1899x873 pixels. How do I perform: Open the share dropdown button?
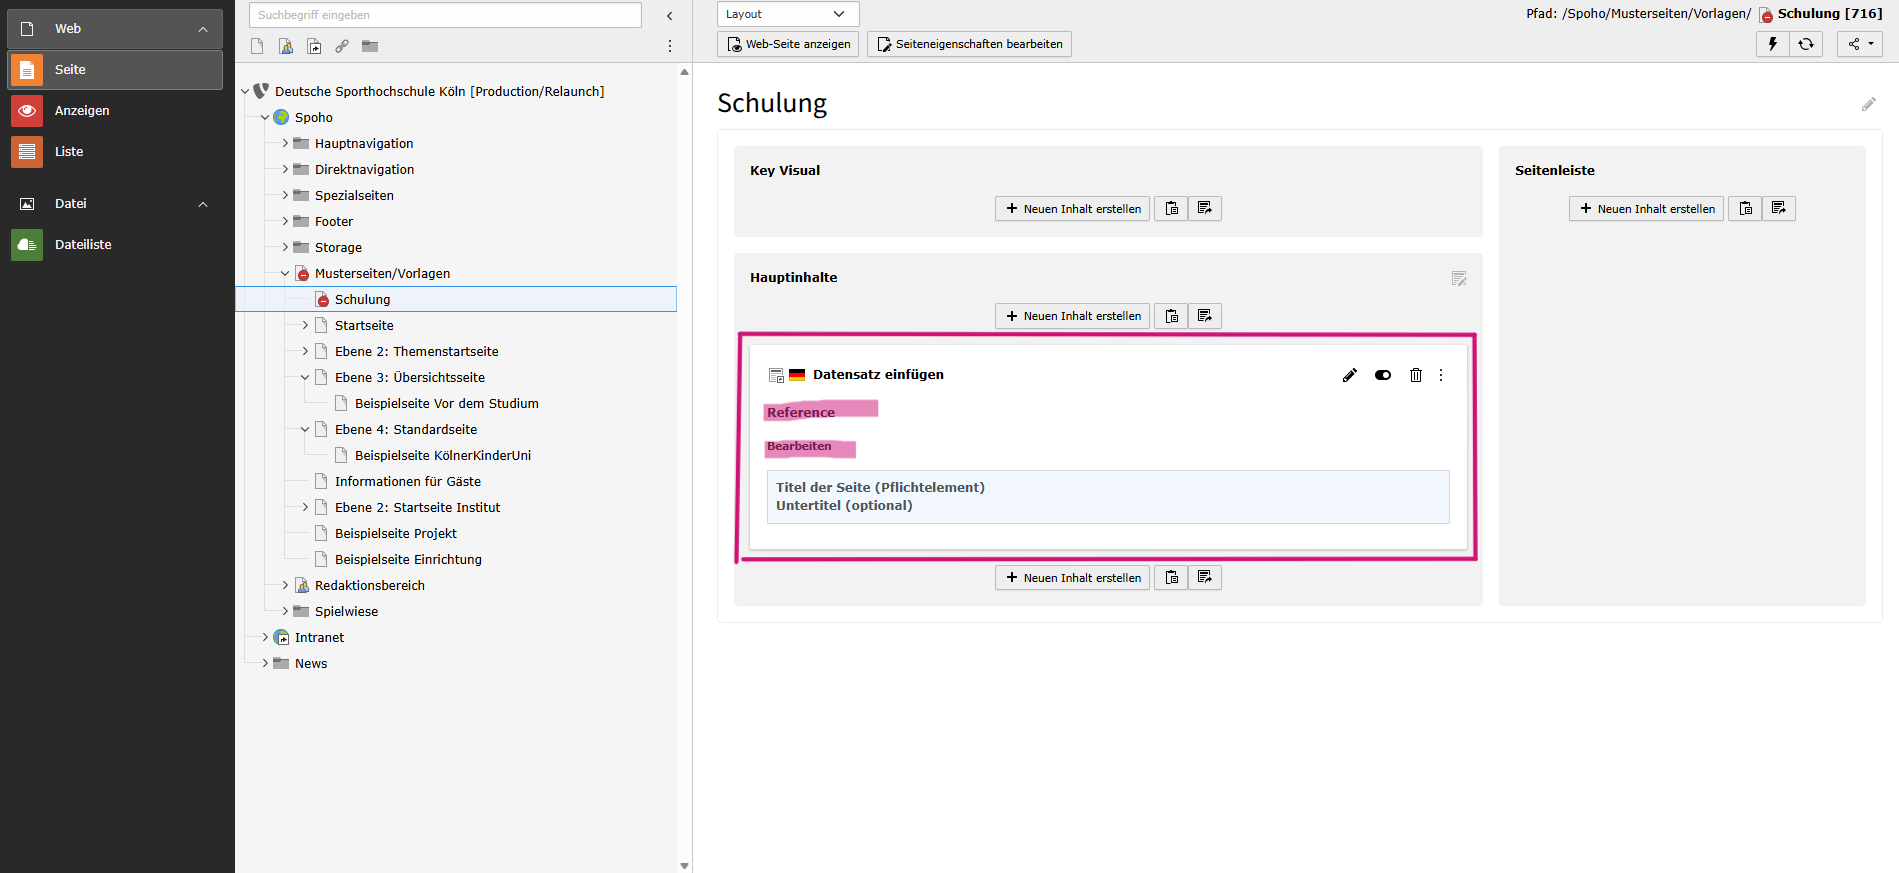pyautogui.click(x=1859, y=44)
